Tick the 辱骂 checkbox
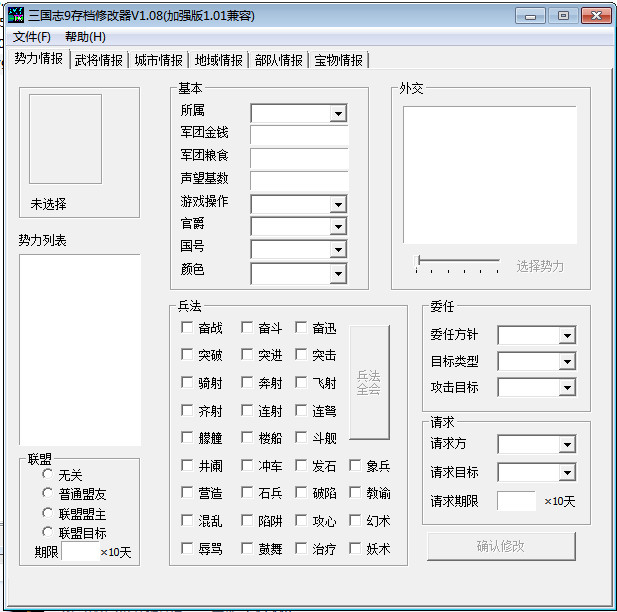This screenshot has height=612, width=617. (x=187, y=548)
